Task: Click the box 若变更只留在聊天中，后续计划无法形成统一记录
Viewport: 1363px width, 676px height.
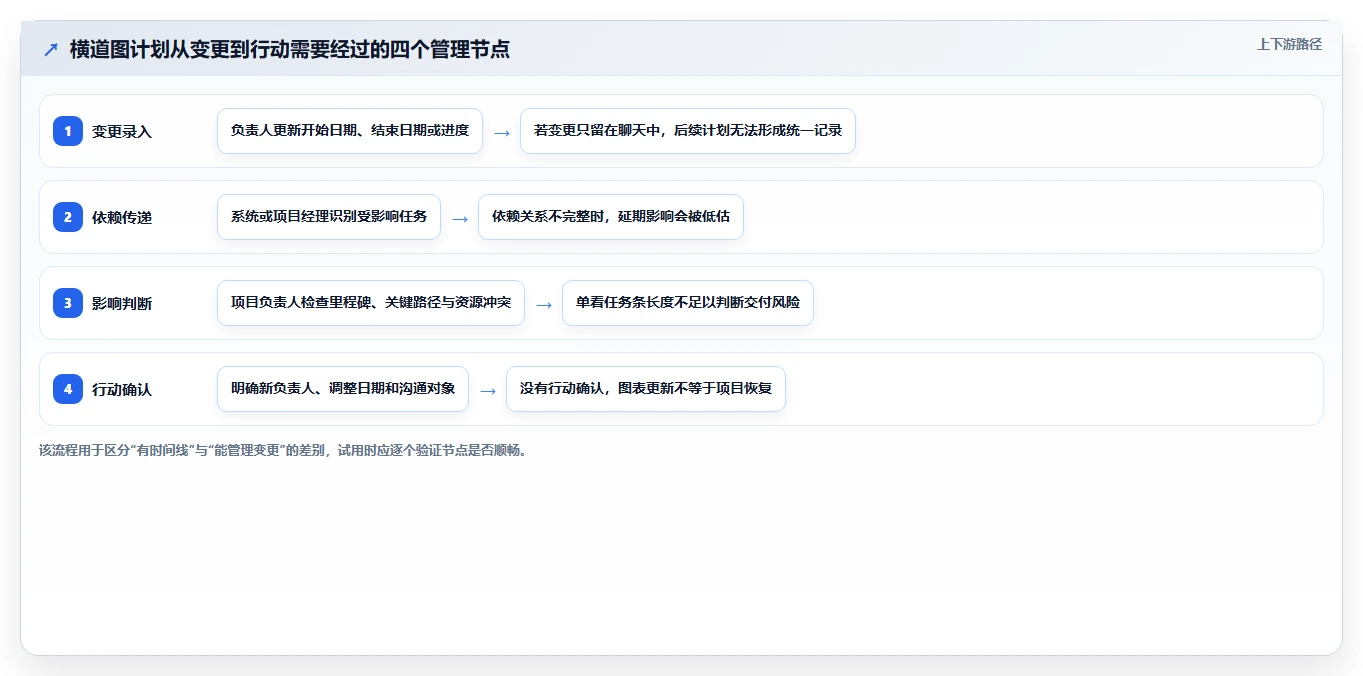Action: coord(688,131)
